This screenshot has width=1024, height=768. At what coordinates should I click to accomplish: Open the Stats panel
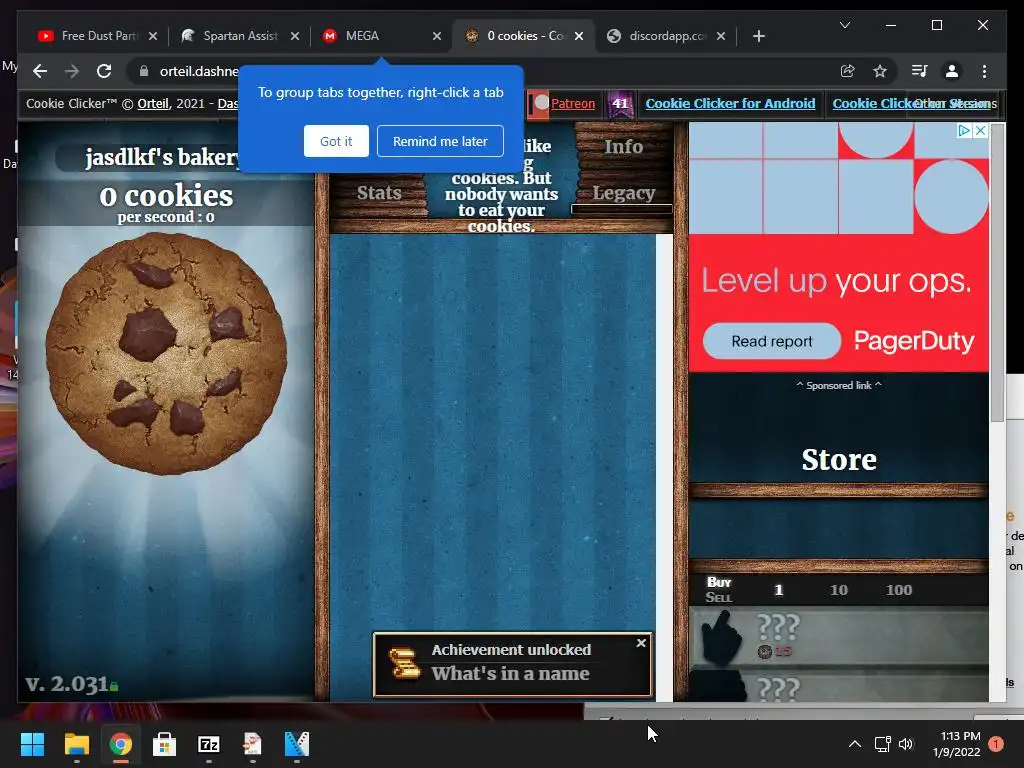tap(379, 193)
